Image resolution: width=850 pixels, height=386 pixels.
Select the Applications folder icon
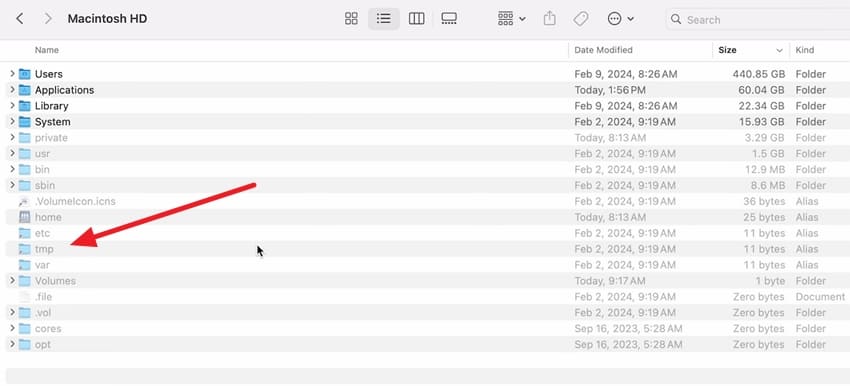pos(24,89)
